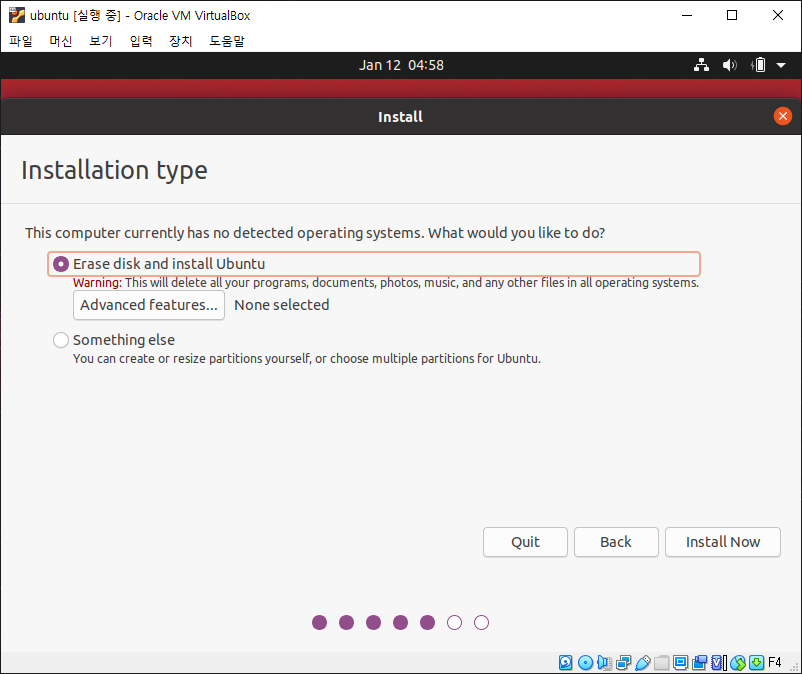Click the window resize grip corner
The height and width of the screenshot is (674, 802).
click(x=795, y=667)
